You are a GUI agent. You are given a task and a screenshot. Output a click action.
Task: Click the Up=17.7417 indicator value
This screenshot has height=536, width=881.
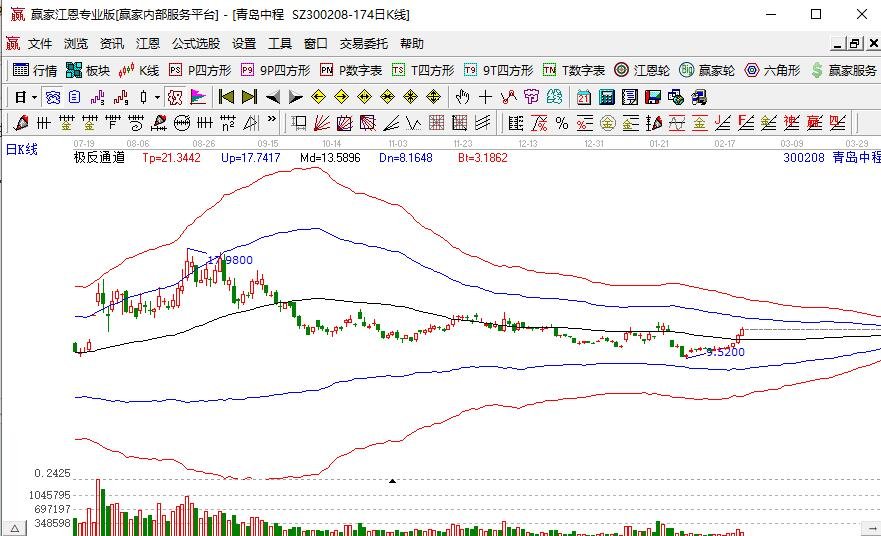tap(251, 158)
